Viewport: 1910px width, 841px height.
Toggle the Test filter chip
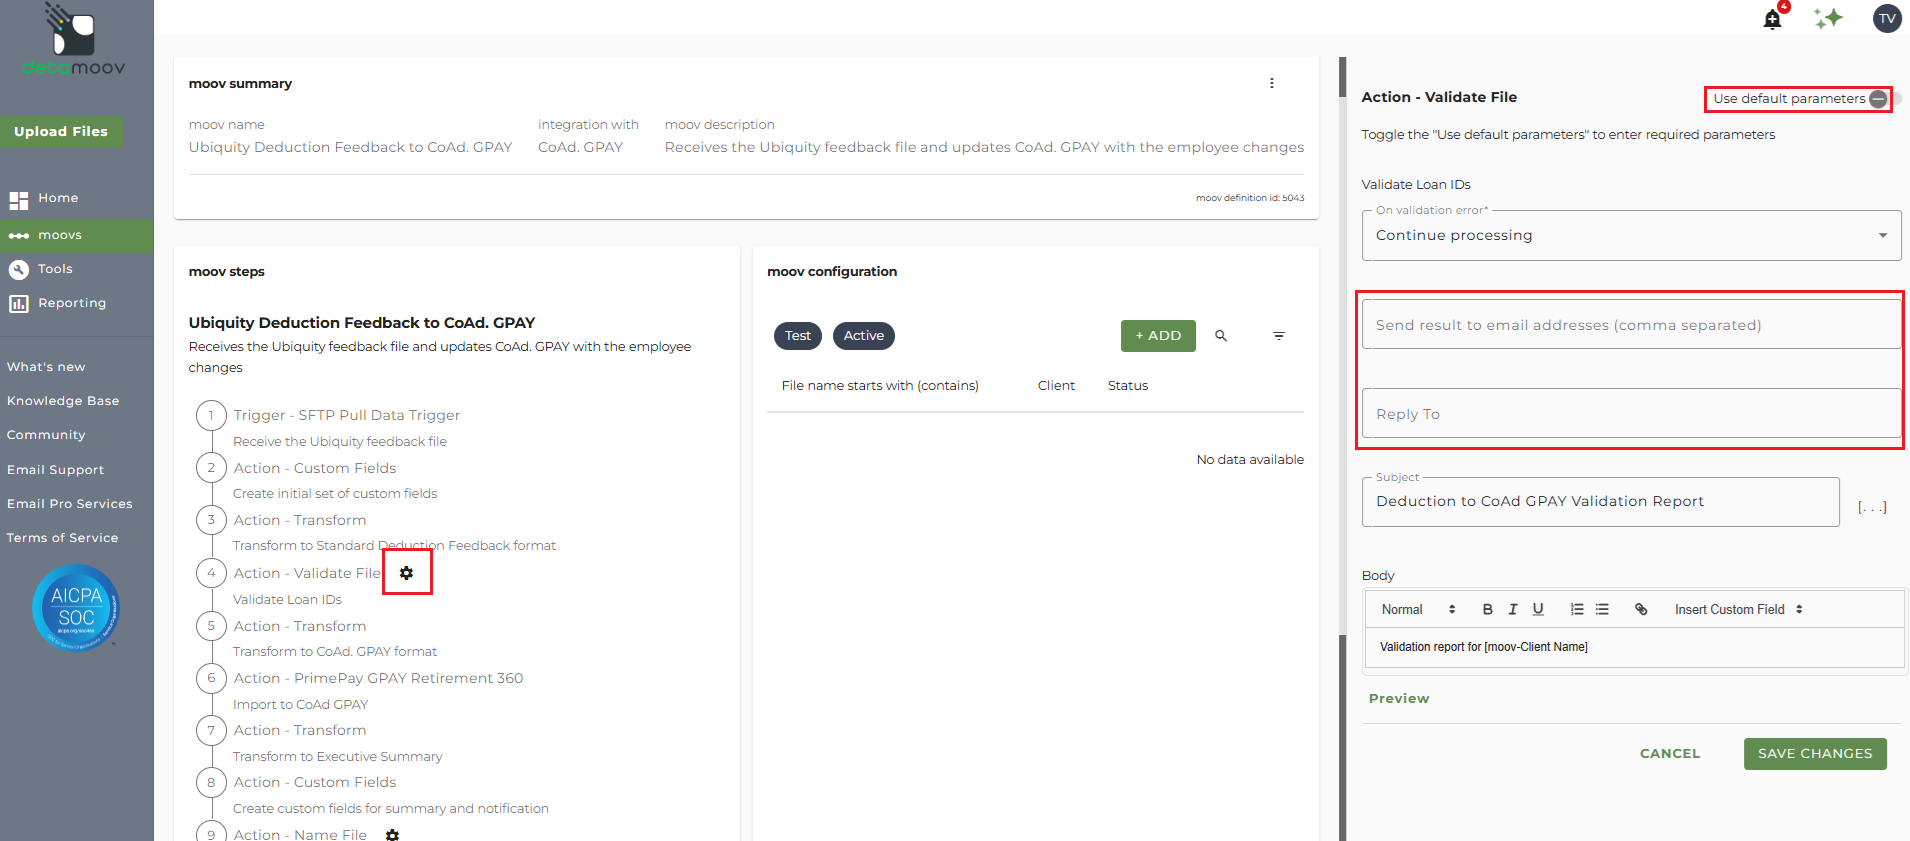[798, 336]
